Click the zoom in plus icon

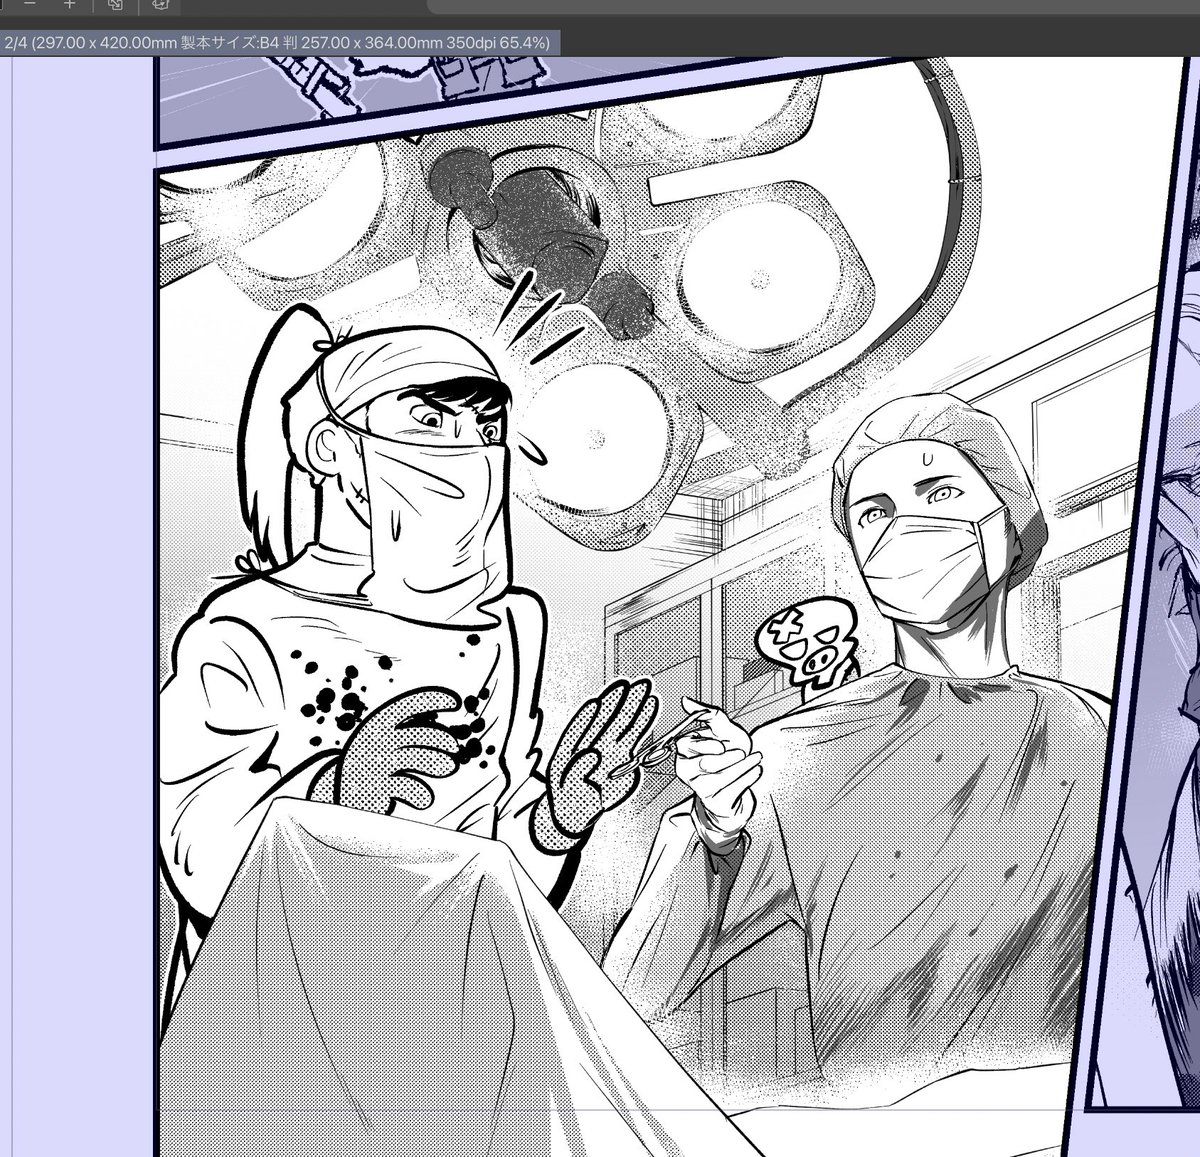pyautogui.click(x=69, y=4)
